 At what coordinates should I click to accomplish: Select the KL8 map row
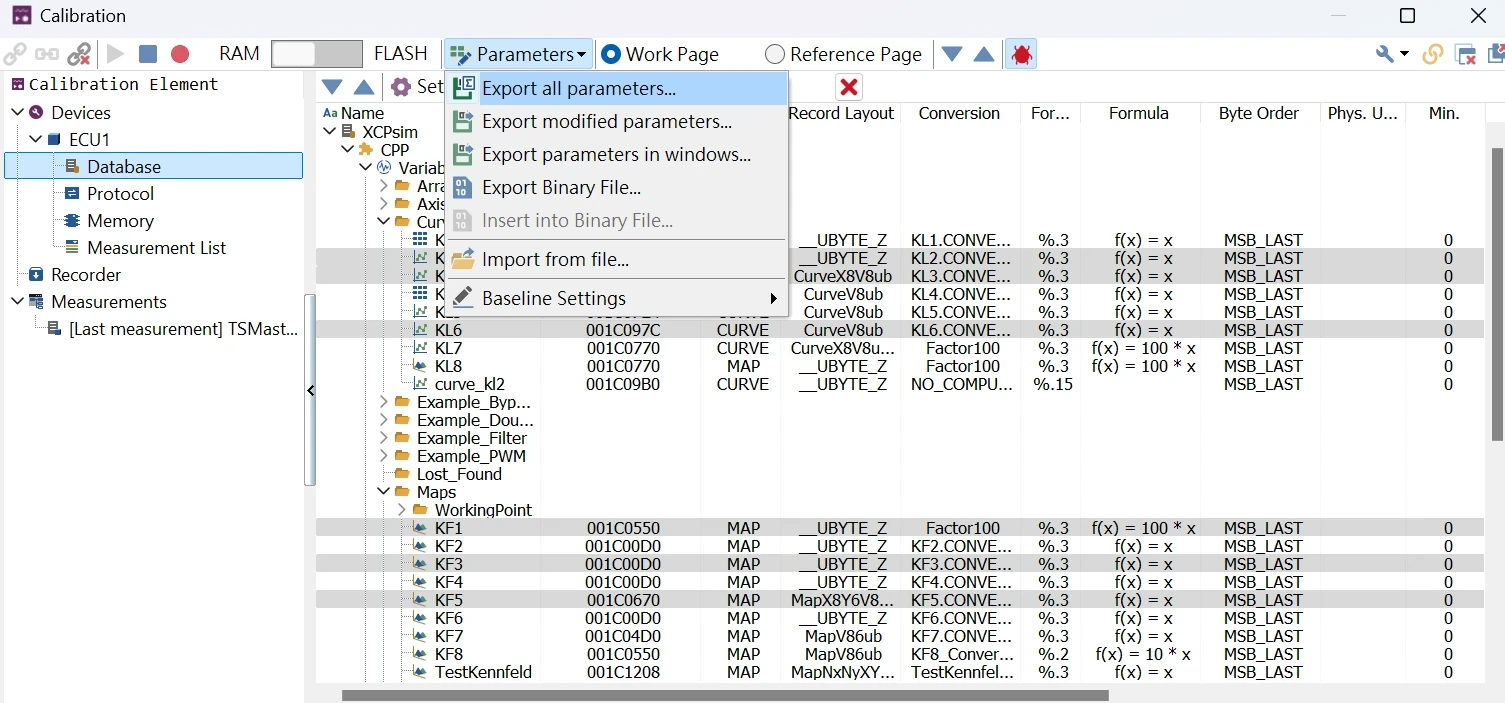(x=900, y=366)
